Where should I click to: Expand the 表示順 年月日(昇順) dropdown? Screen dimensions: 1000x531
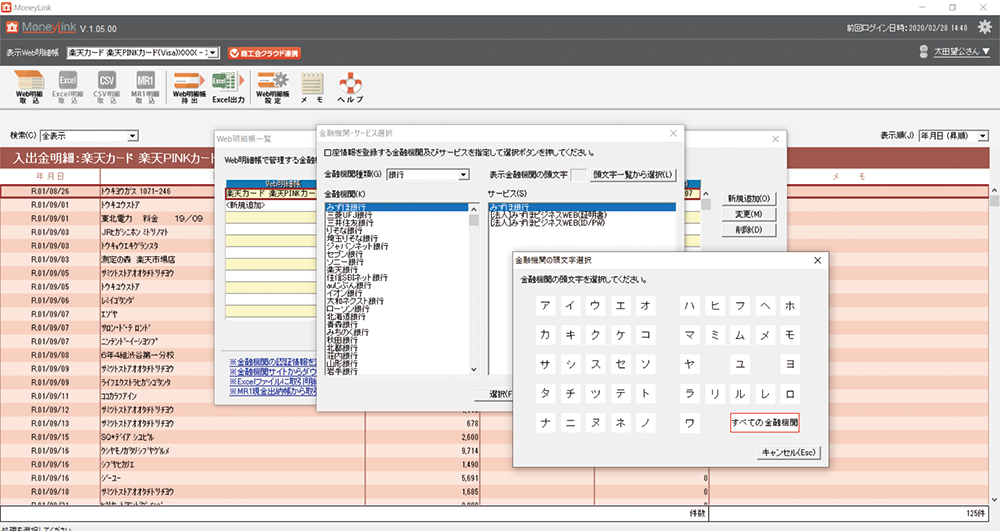click(x=983, y=135)
